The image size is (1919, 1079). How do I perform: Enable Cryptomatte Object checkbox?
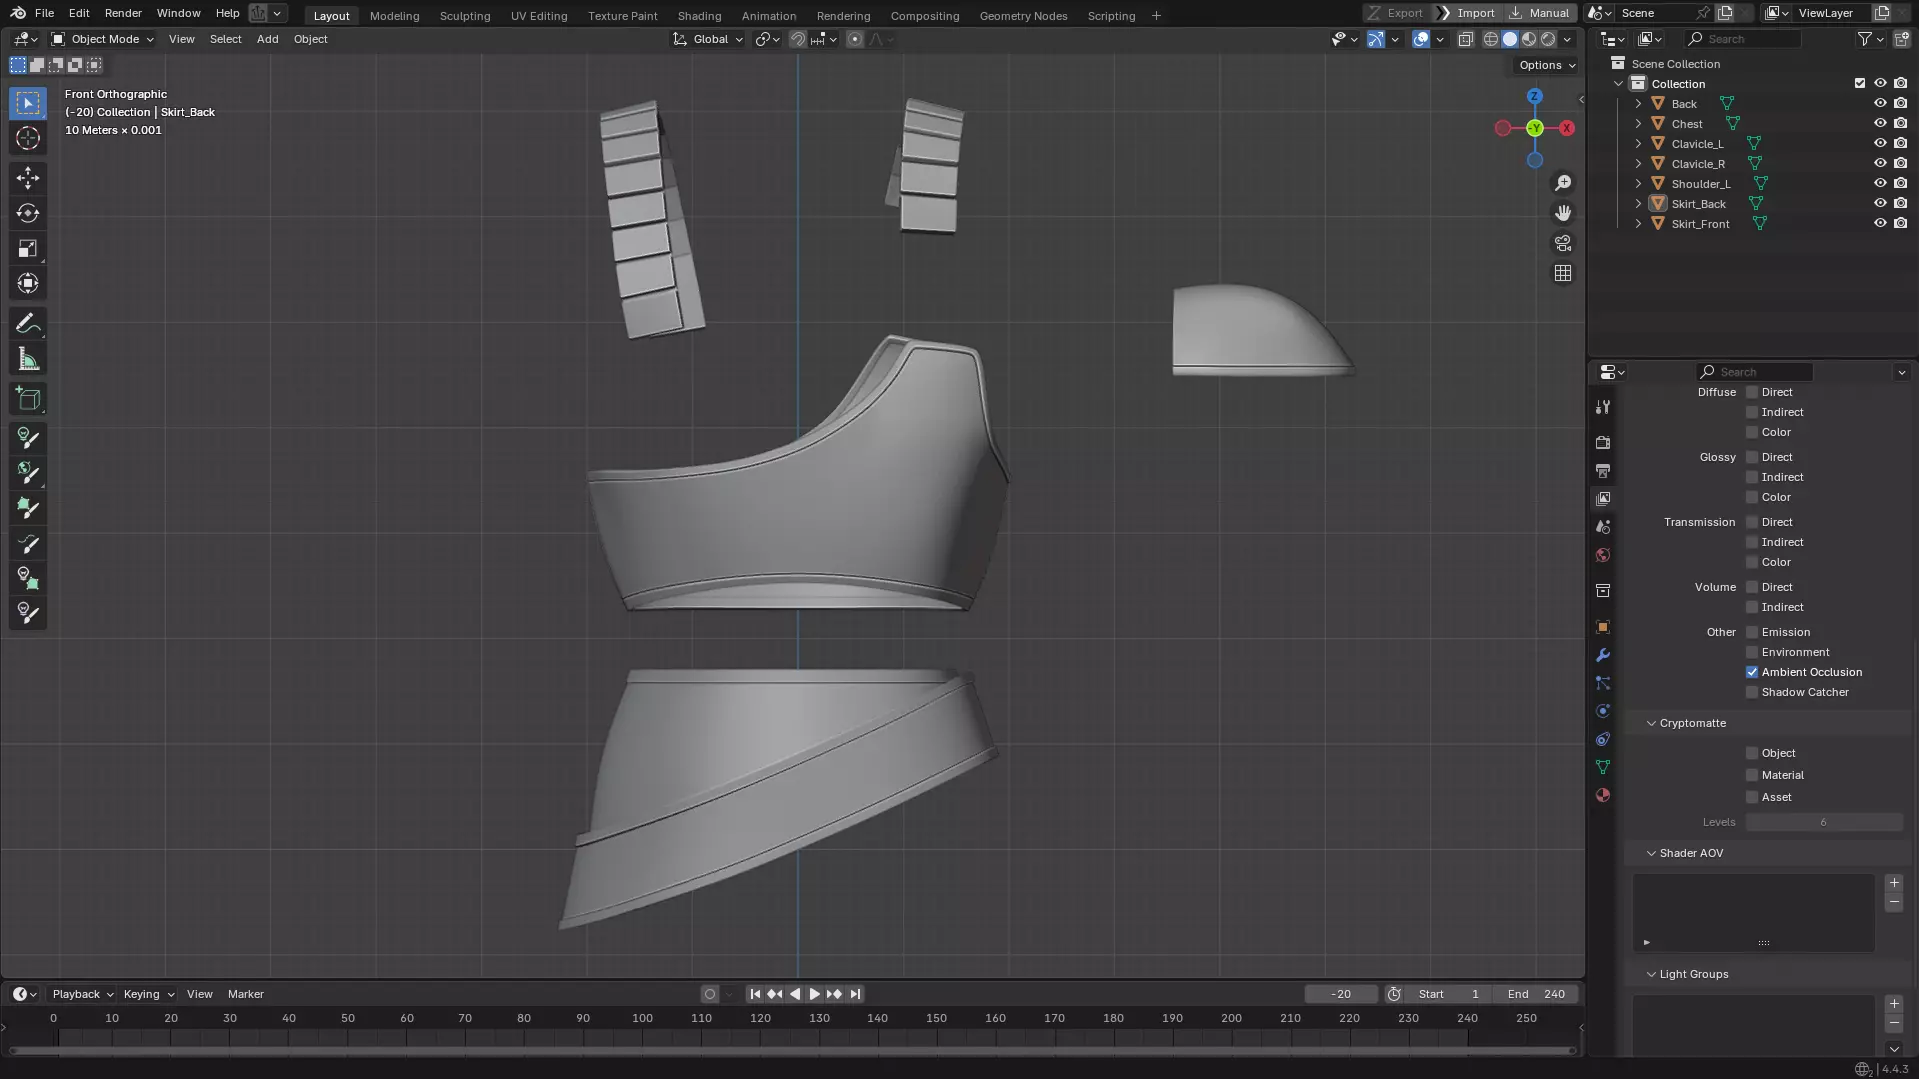1752,753
